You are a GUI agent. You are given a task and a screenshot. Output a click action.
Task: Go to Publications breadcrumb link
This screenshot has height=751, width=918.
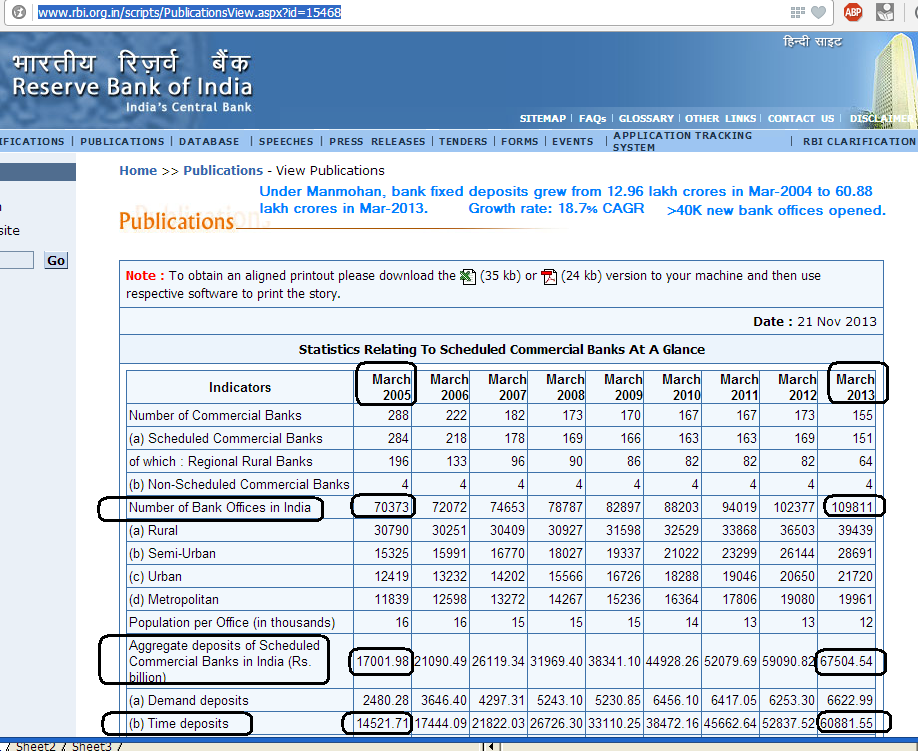tap(223, 170)
